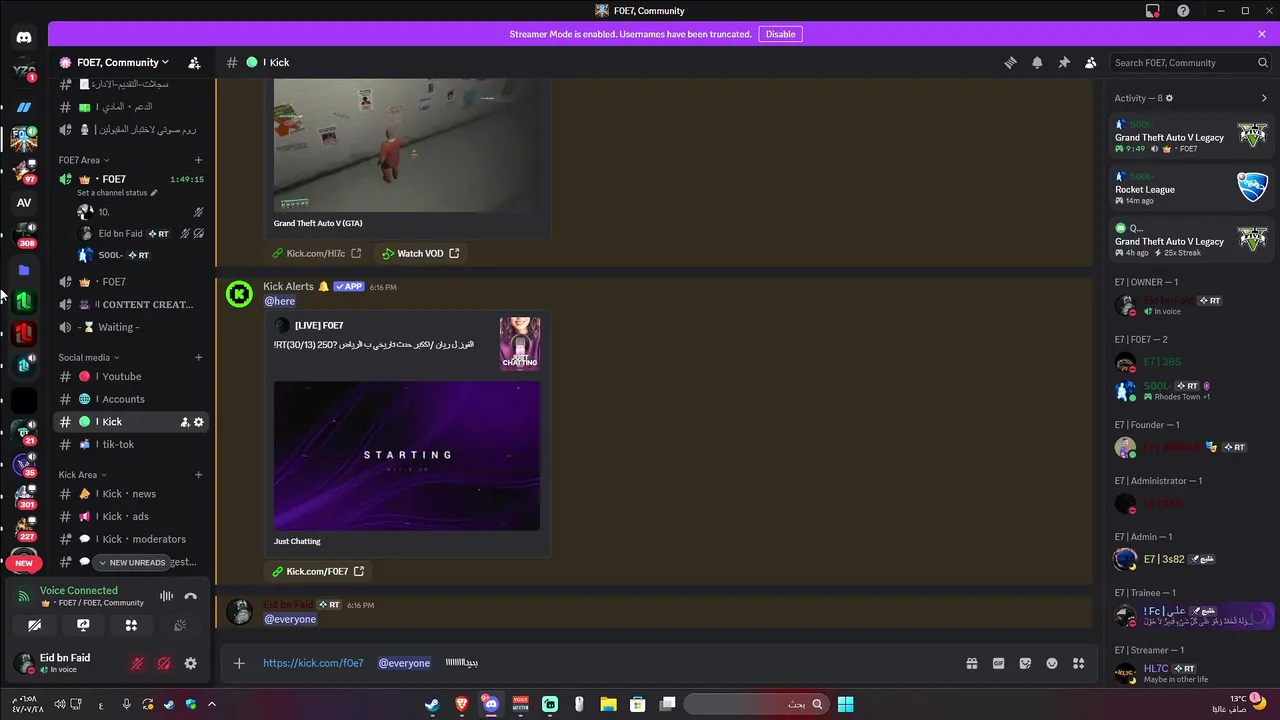Collapse the Social media category

pos(89,357)
